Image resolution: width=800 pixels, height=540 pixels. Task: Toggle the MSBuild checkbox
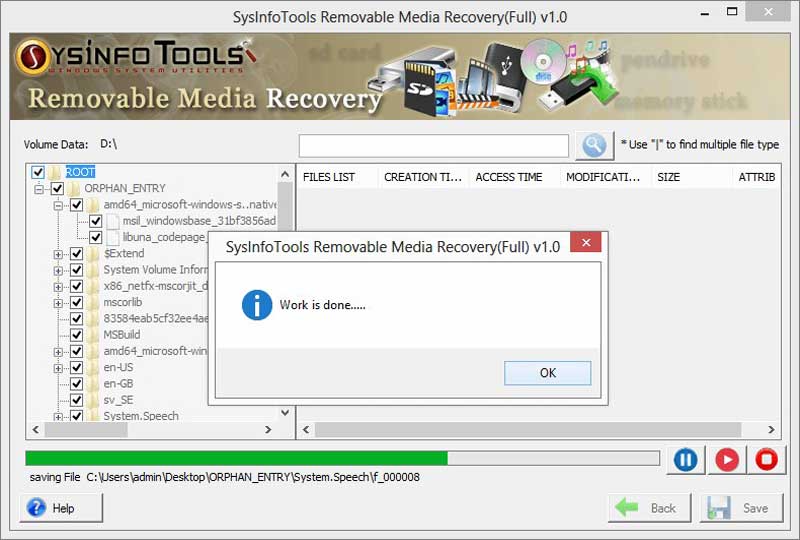tap(77, 335)
